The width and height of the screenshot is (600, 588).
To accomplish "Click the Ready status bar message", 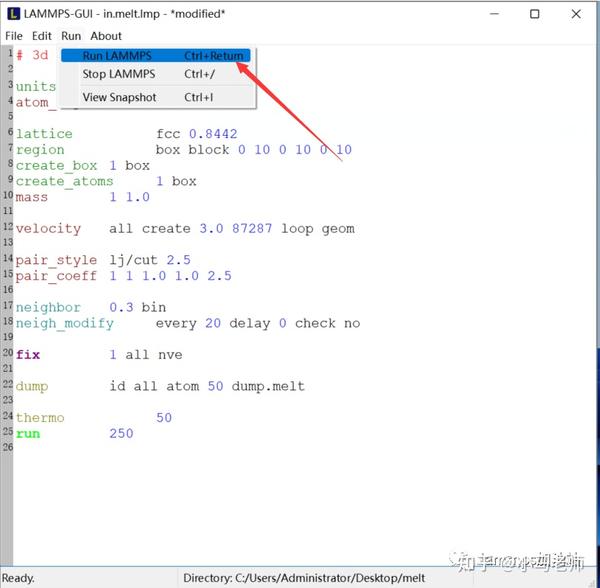I will [18, 578].
